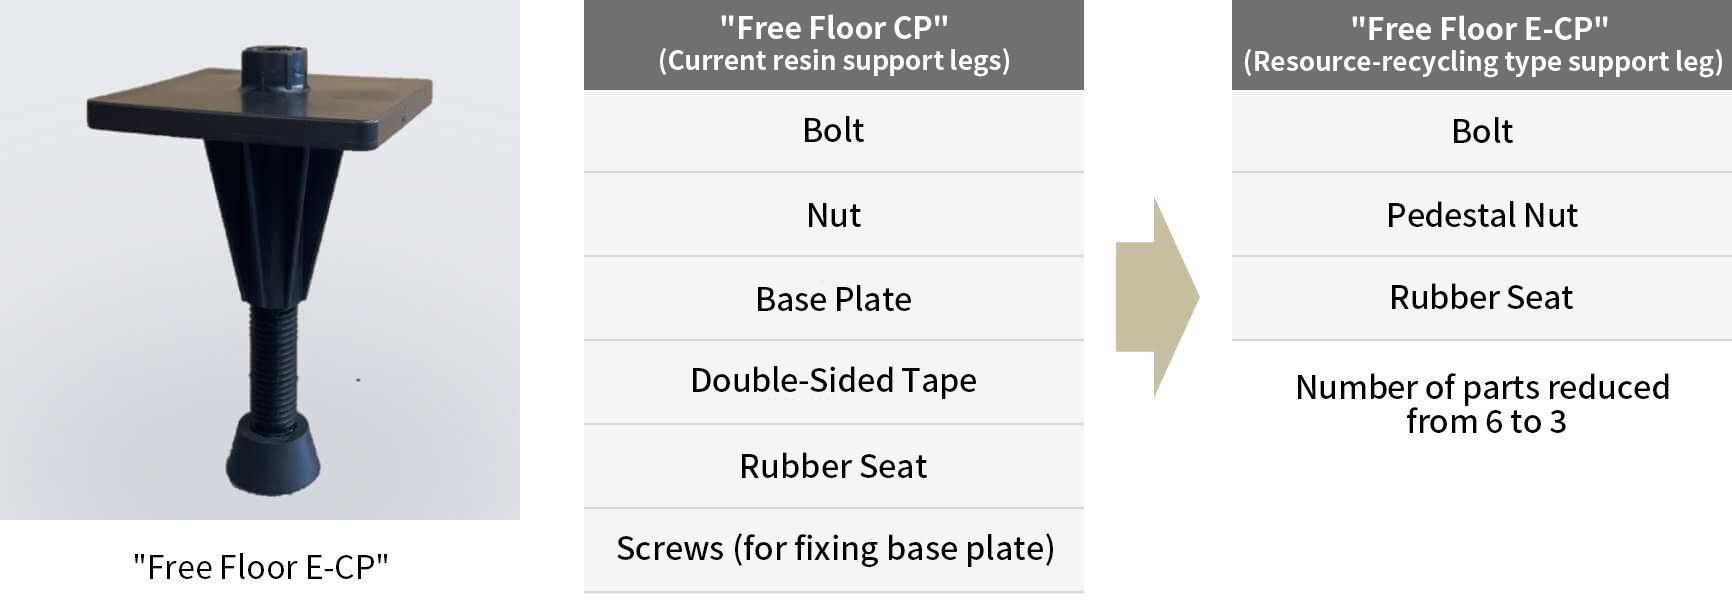
Task: Click Rubber Seat in the E-CP table
Action: [x=1482, y=298]
